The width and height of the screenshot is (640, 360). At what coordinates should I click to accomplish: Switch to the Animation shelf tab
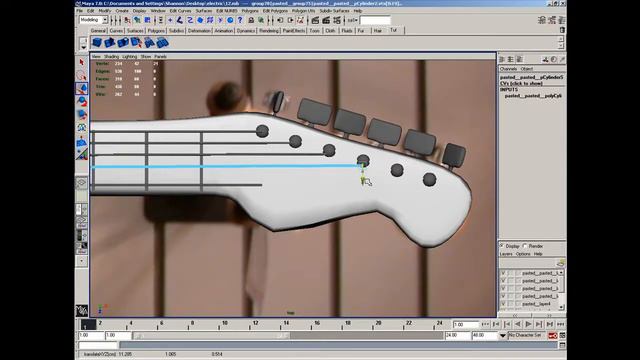click(x=224, y=31)
